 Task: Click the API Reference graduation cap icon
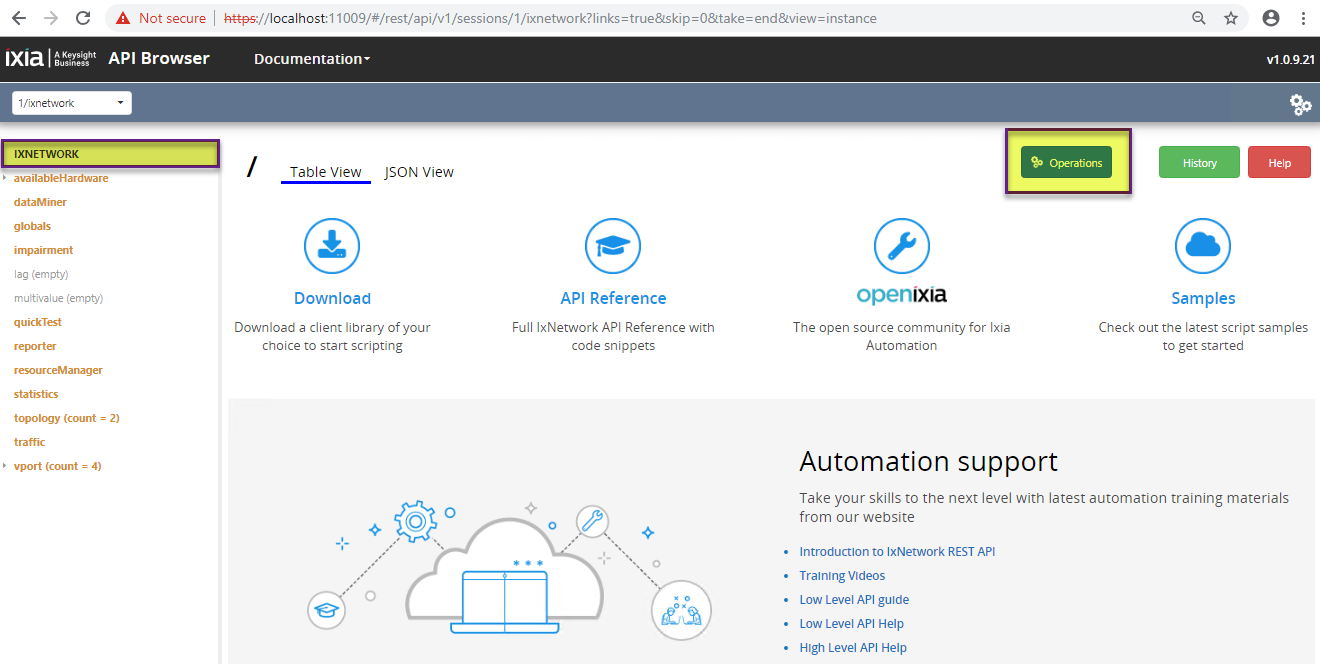(x=612, y=245)
